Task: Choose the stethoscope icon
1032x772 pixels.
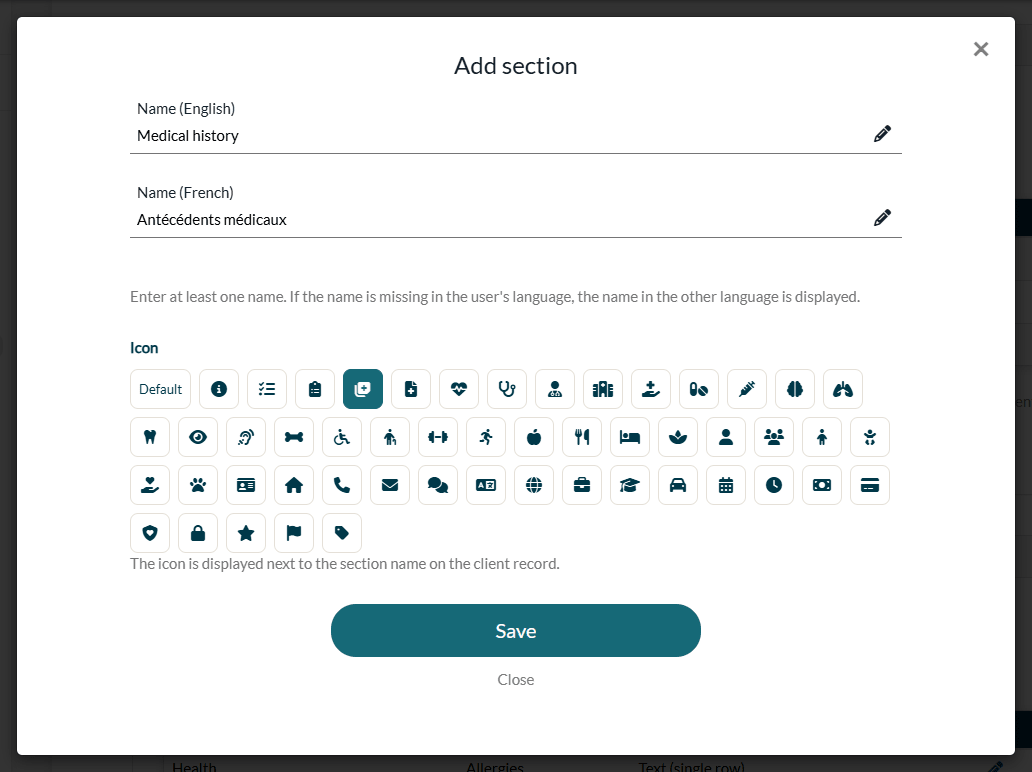Action: (x=507, y=389)
